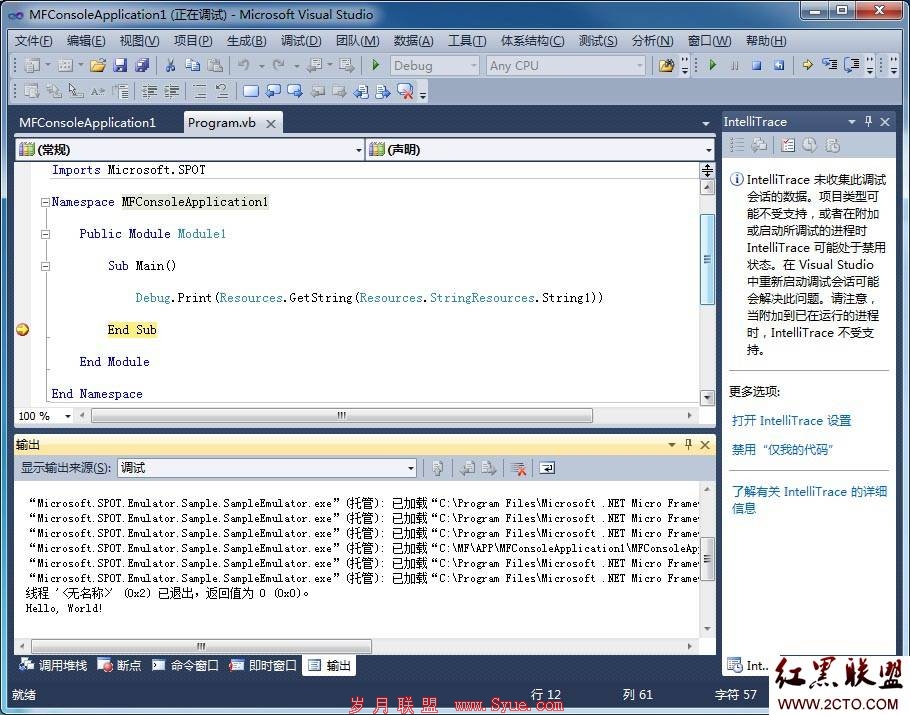Close the Program.vb tab
The image size is (910, 715).
[270, 124]
